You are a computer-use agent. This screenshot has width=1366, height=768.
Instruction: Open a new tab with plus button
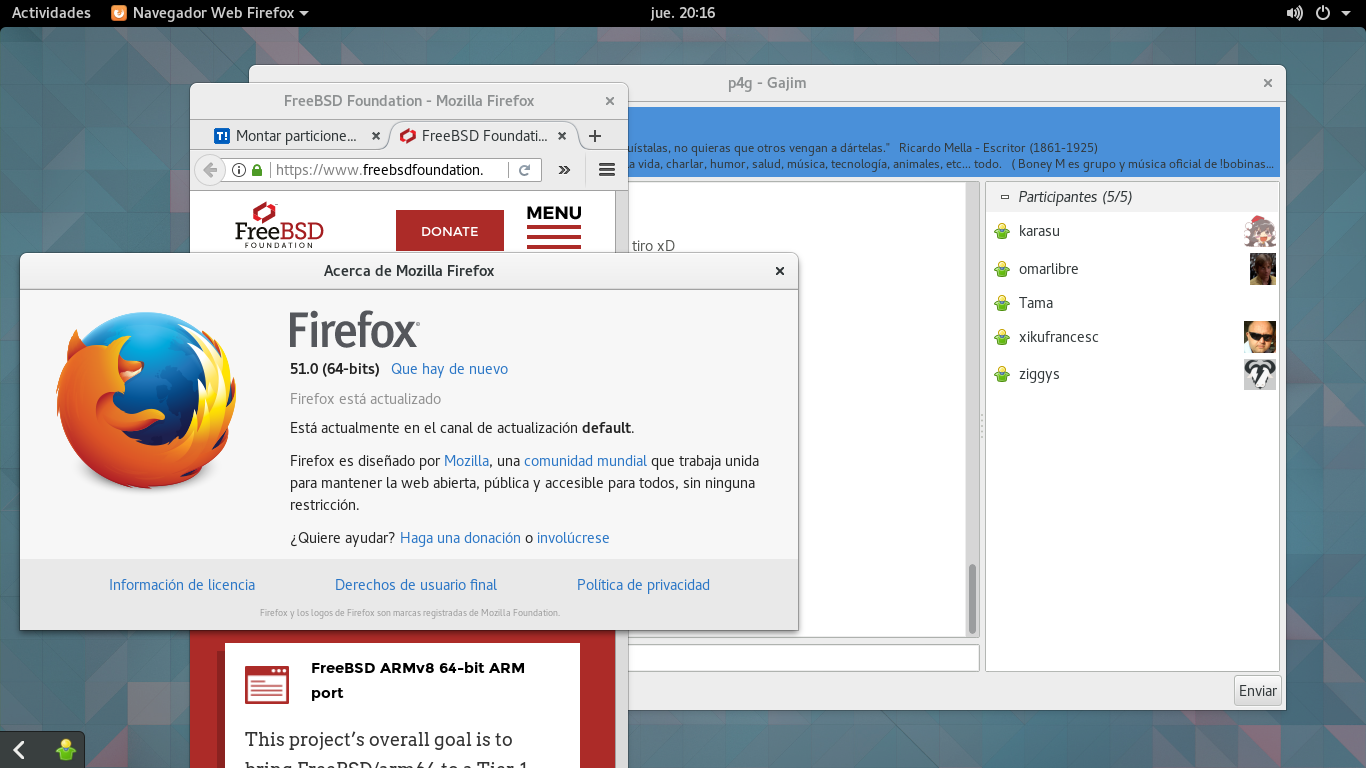[594, 136]
